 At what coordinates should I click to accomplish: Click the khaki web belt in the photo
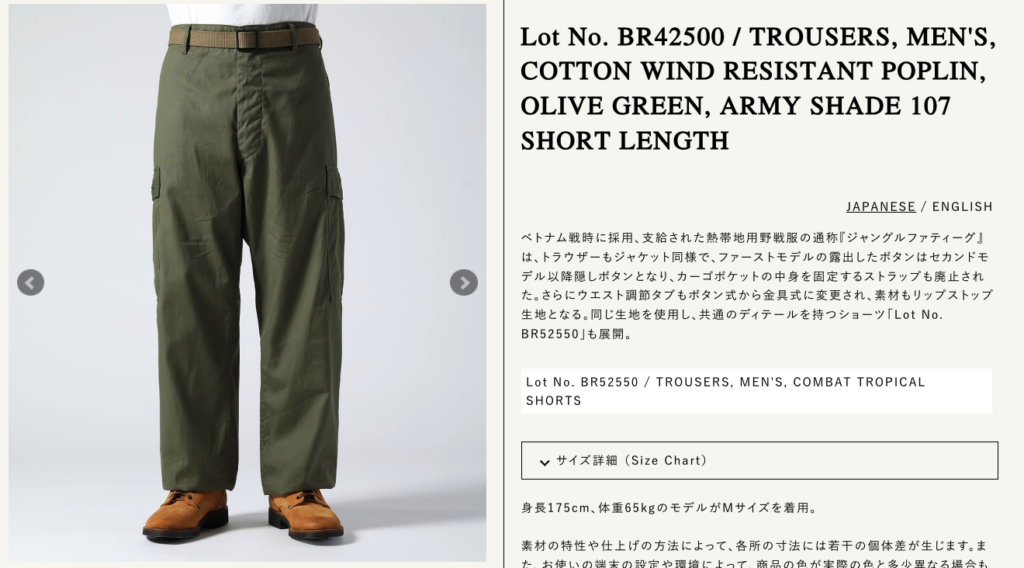click(x=245, y=37)
